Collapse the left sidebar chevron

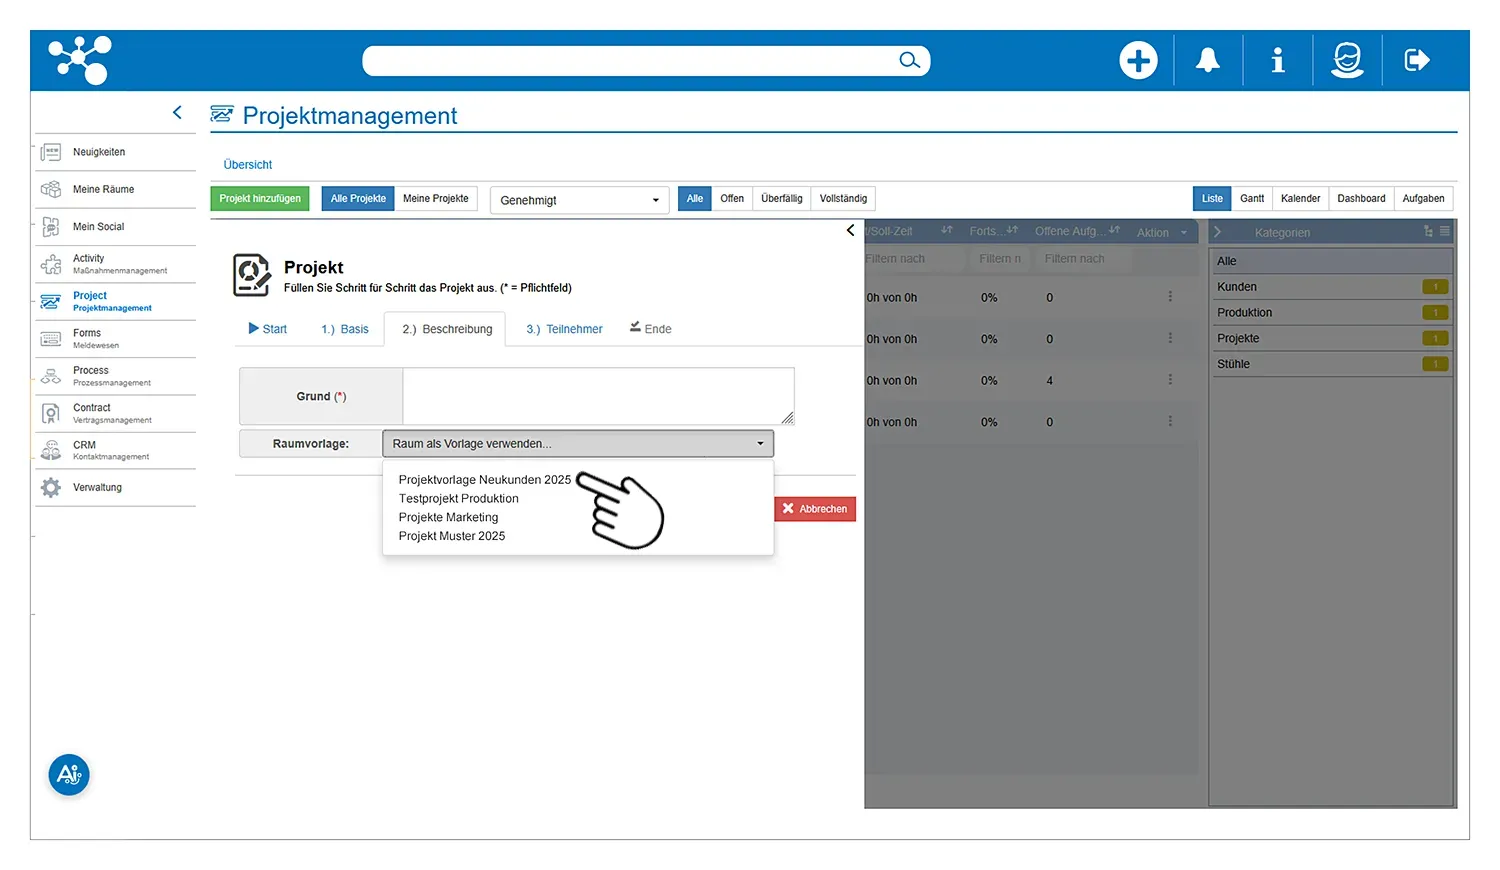tap(177, 113)
